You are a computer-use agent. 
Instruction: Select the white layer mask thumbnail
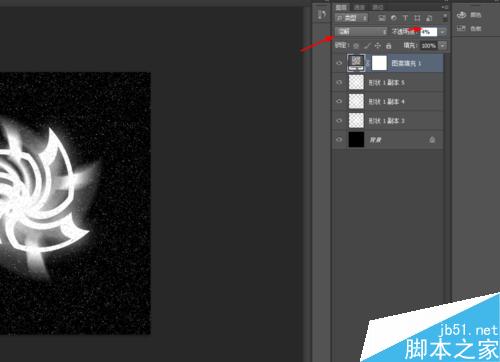click(x=379, y=63)
